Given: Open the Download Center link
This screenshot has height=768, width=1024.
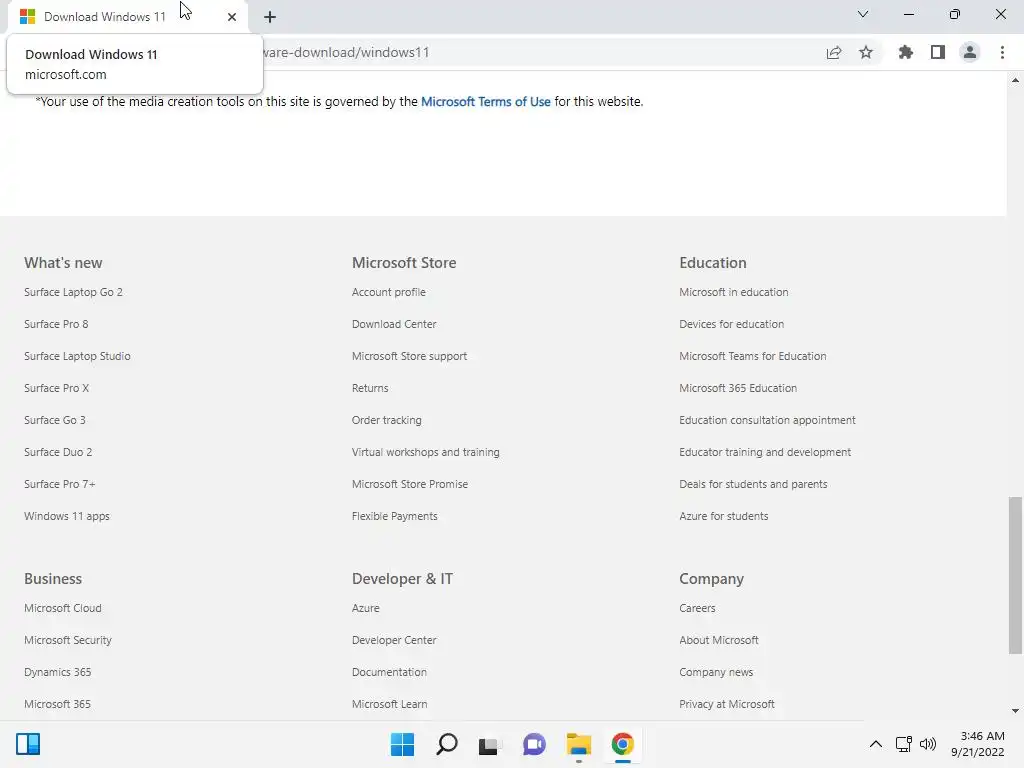Looking at the screenshot, I should [x=394, y=324].
